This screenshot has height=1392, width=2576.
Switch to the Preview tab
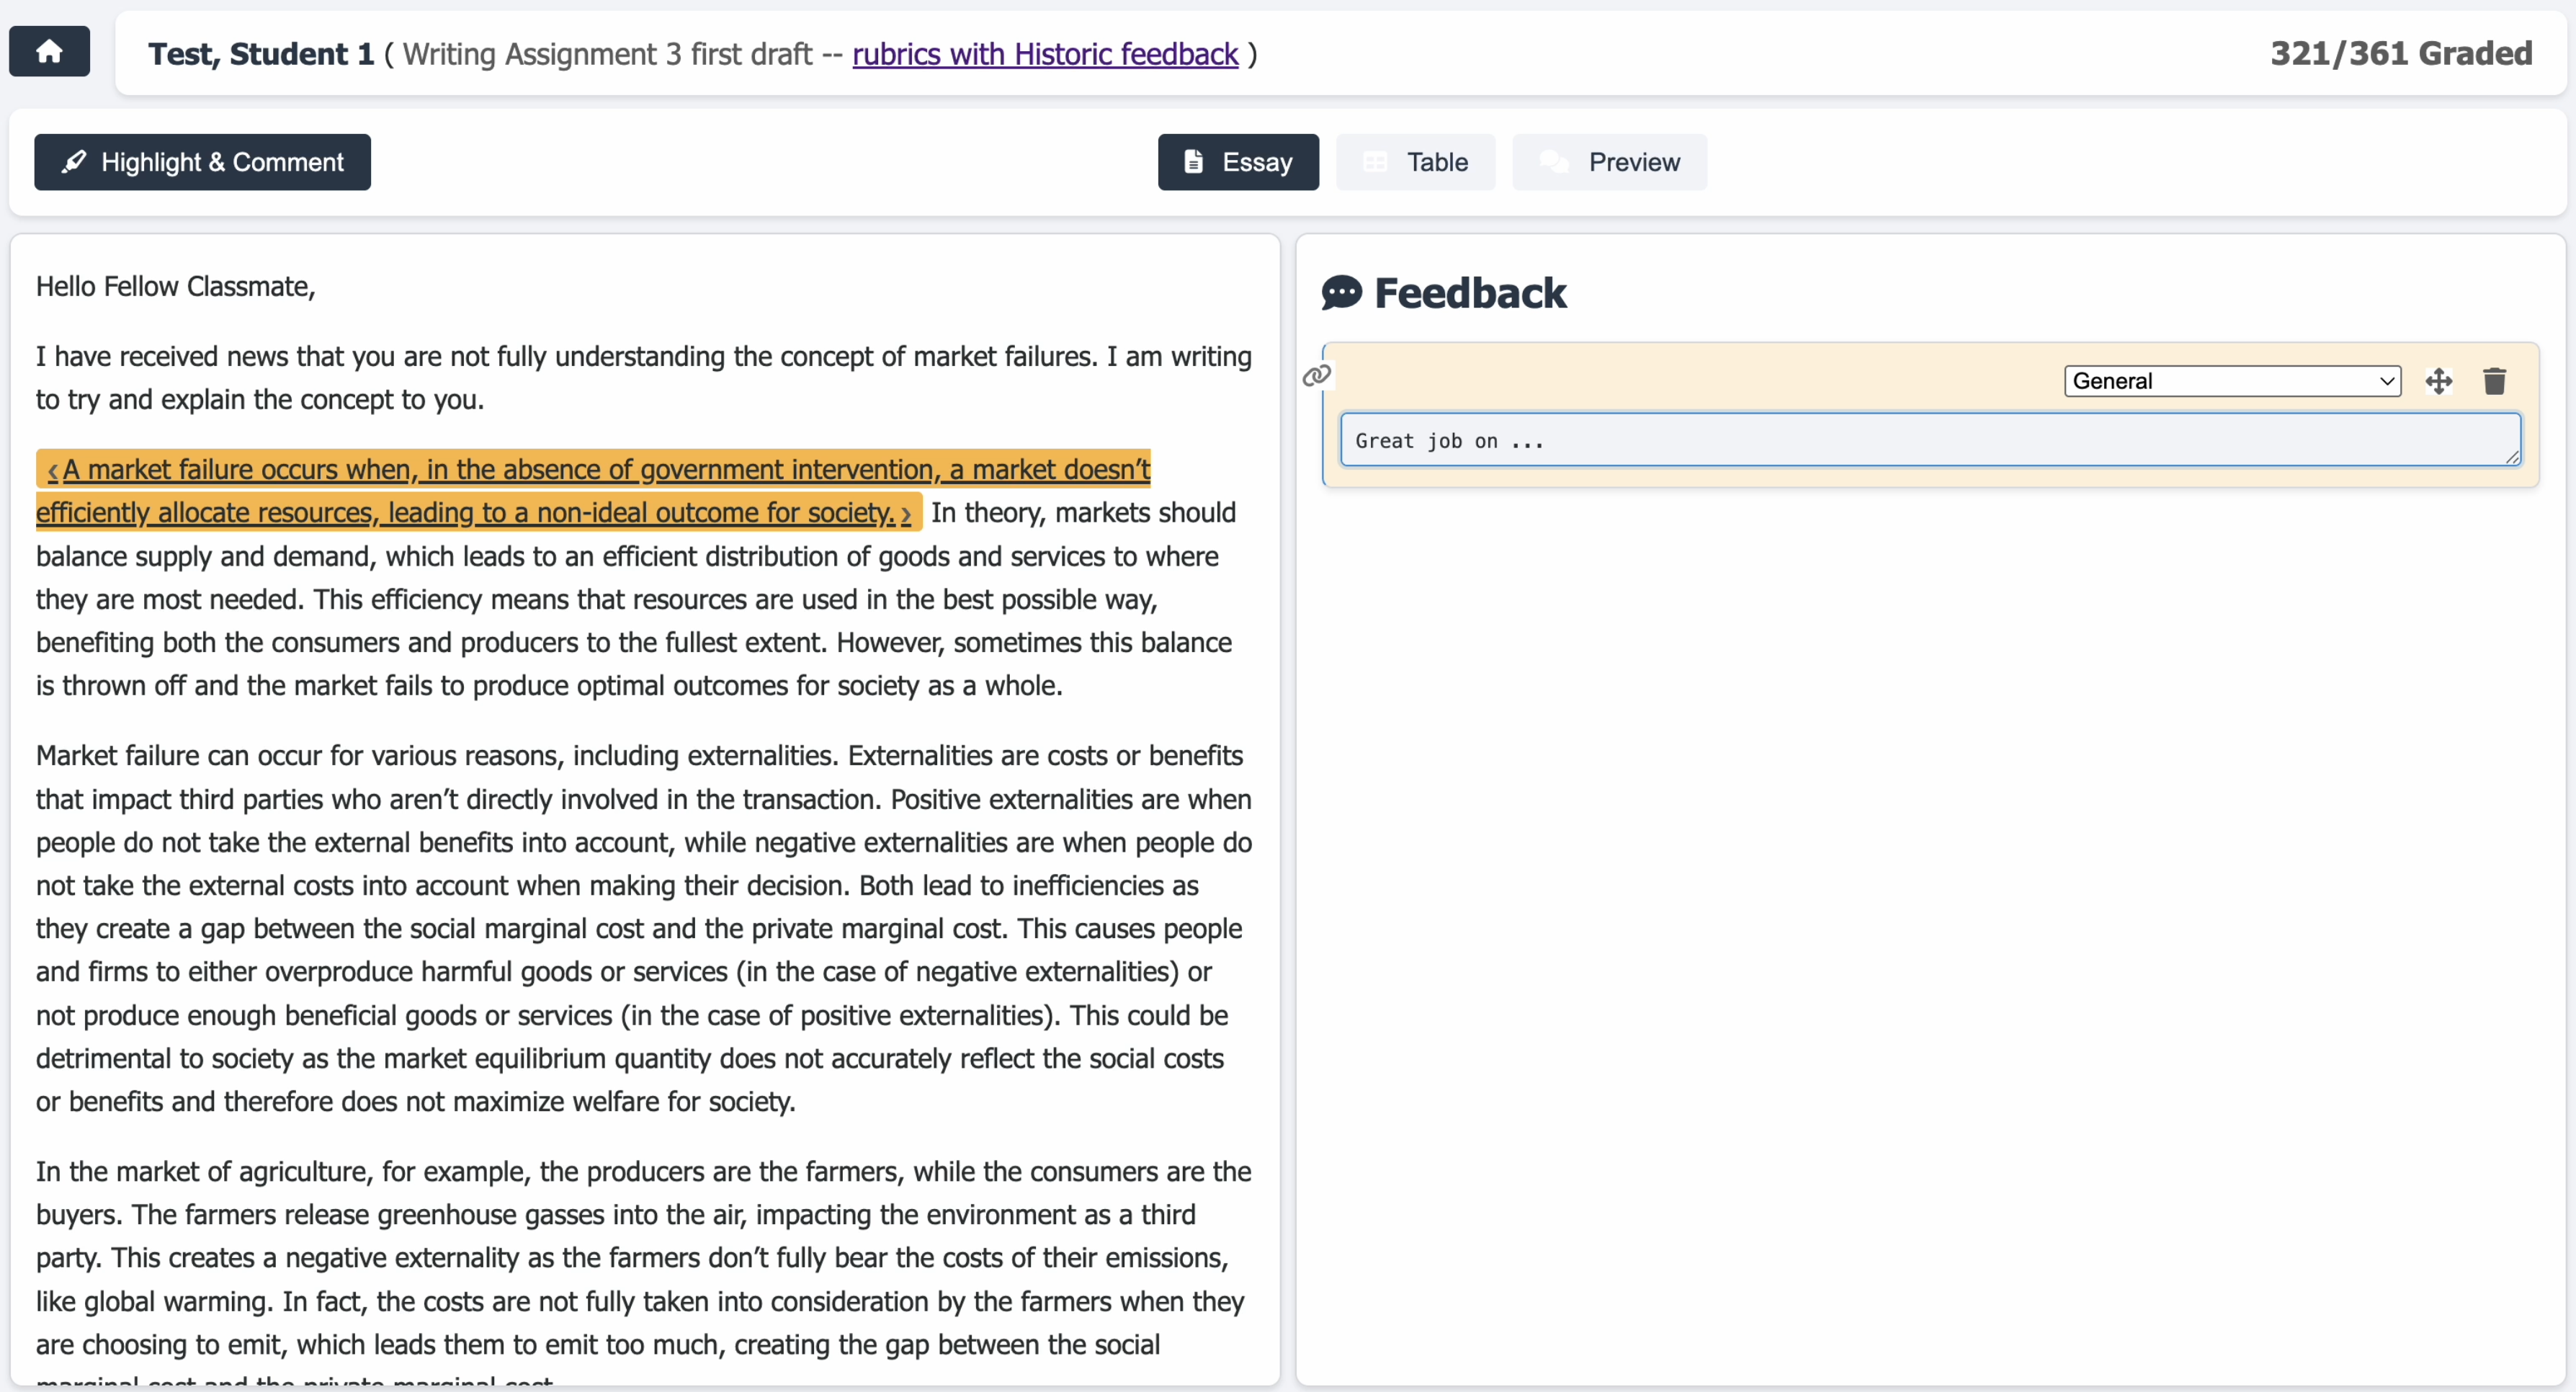[1609, 162]
